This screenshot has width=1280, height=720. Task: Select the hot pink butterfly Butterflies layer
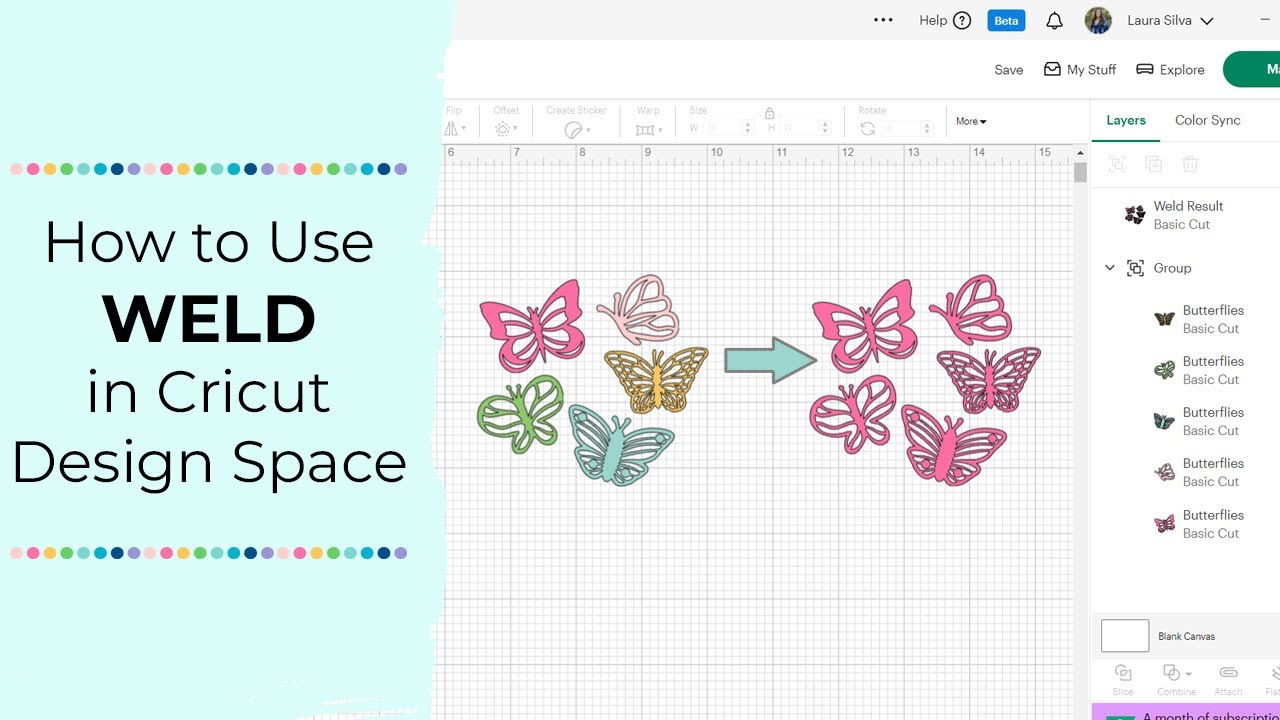[1199, 524]
